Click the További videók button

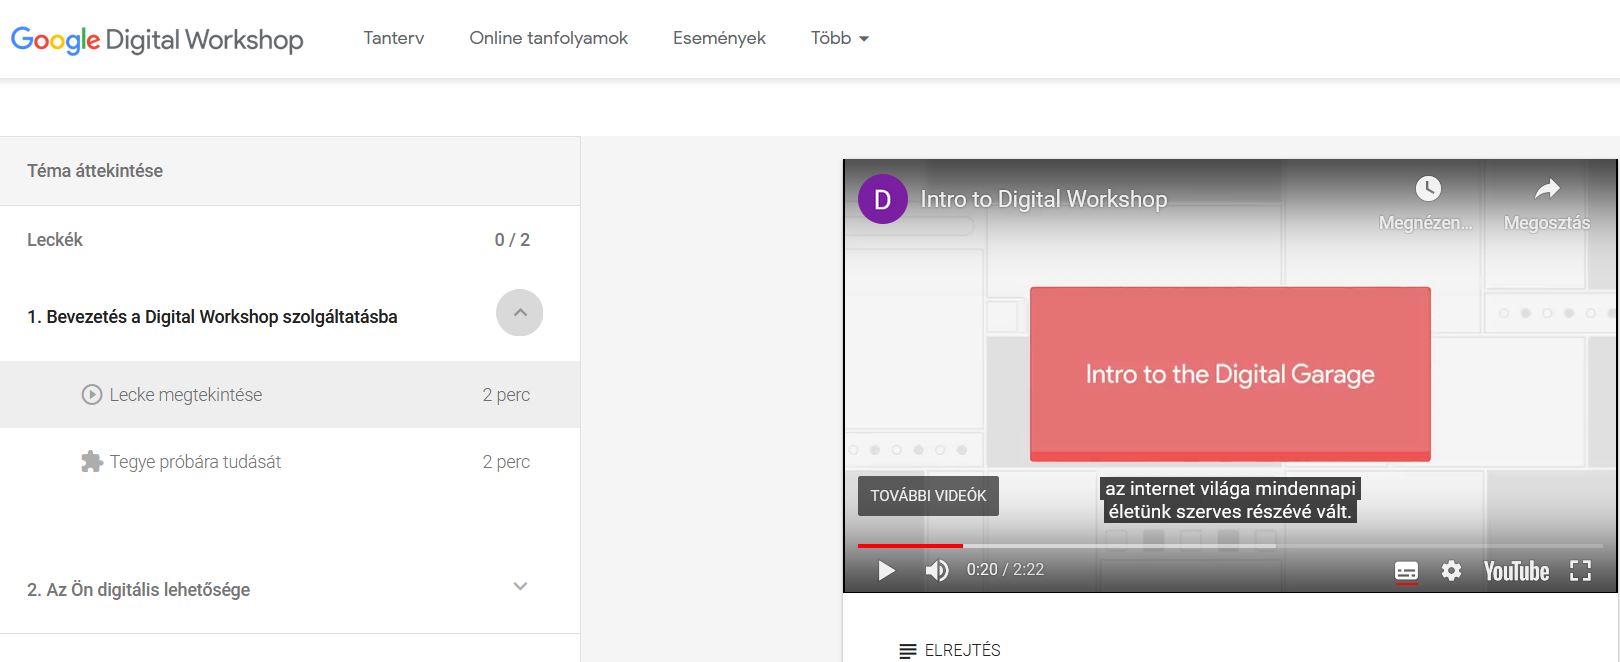(928, 496)
